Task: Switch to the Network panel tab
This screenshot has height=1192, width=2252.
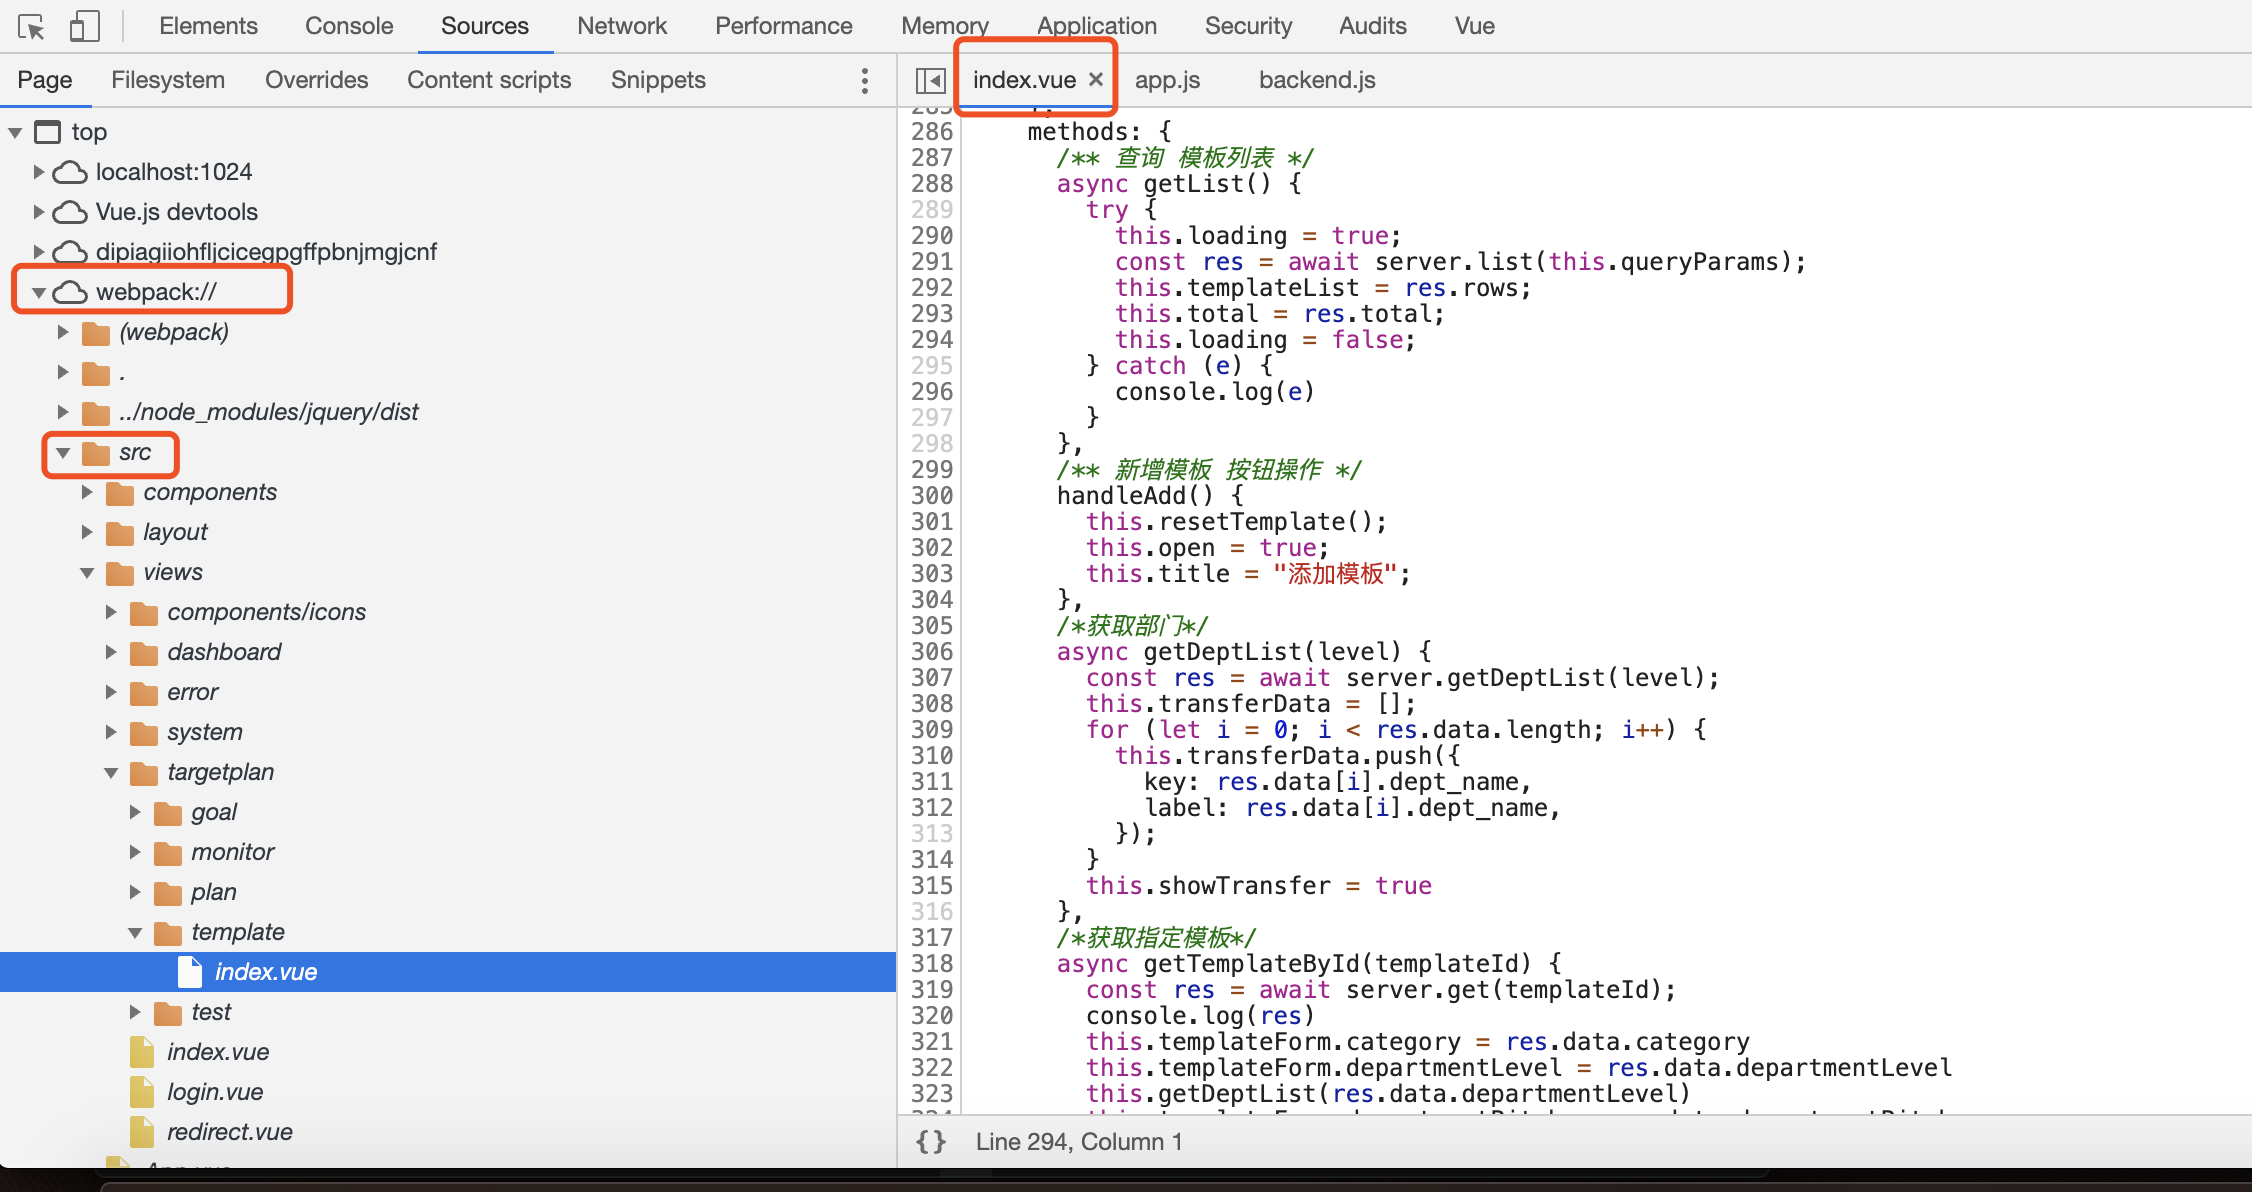Action: point(621,26)
